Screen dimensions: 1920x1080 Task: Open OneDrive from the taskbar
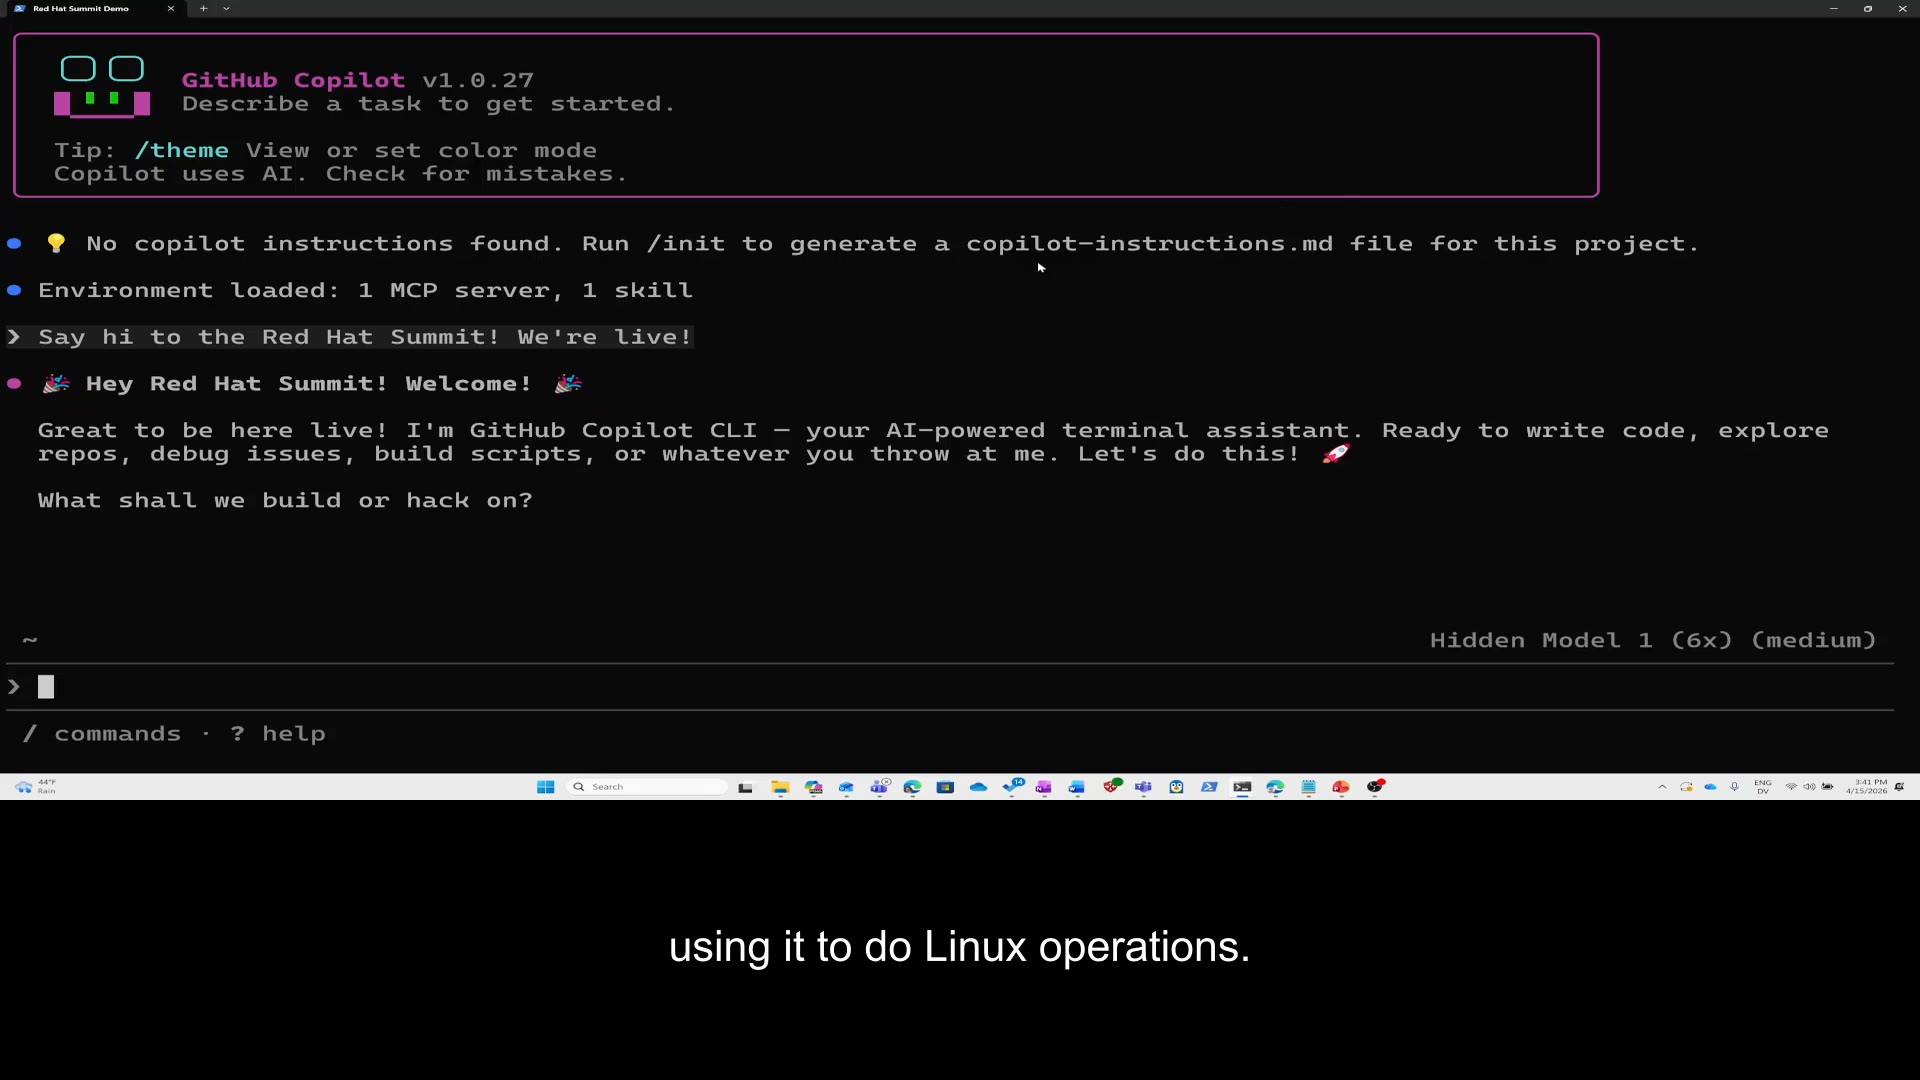click(978, 787)
